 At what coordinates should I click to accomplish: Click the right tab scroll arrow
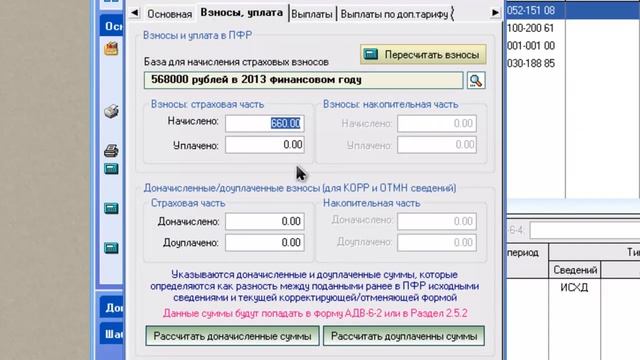(495, 13)
